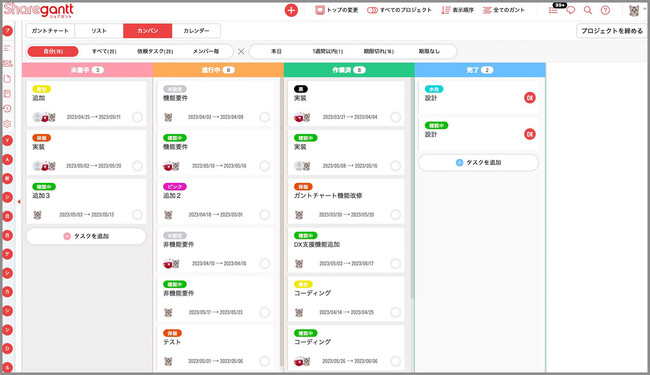Check the circle on テスト task card
This screenshot has height=375, width=650.
click(x=264, y=361)
